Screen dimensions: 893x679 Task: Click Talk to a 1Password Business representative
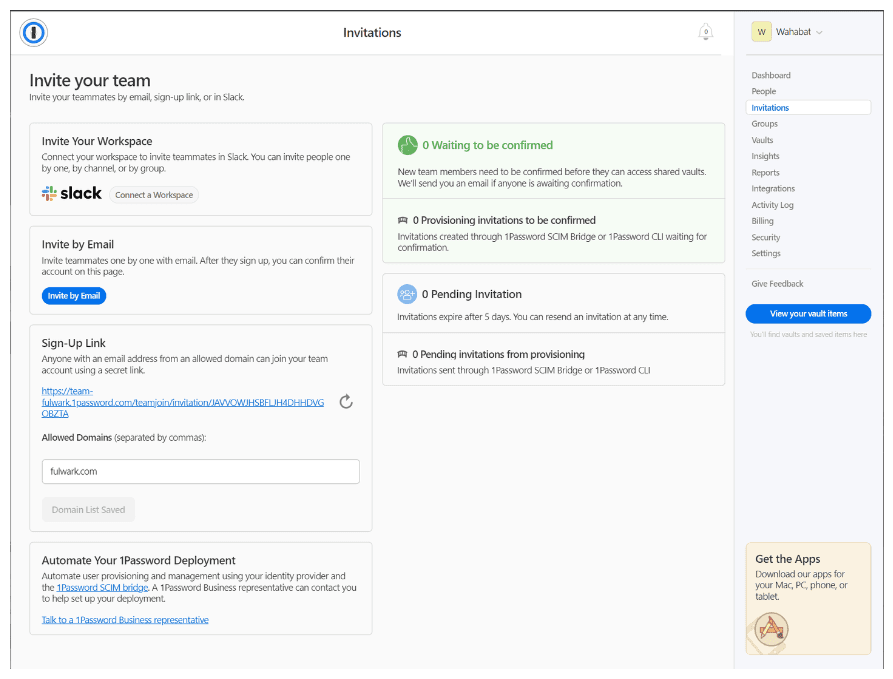(125, 620)
